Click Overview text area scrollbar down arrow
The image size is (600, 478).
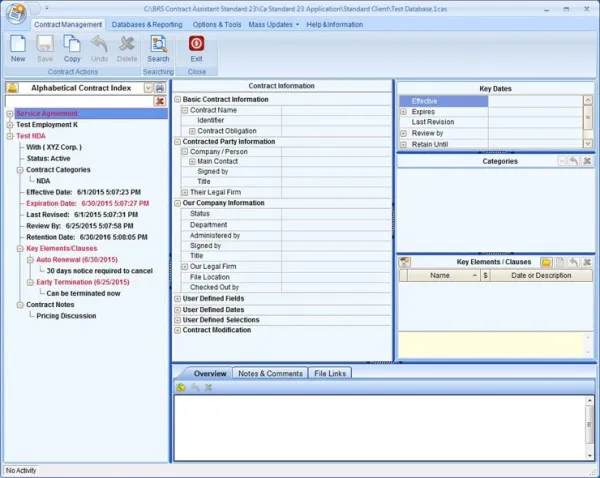coord(590,455)
